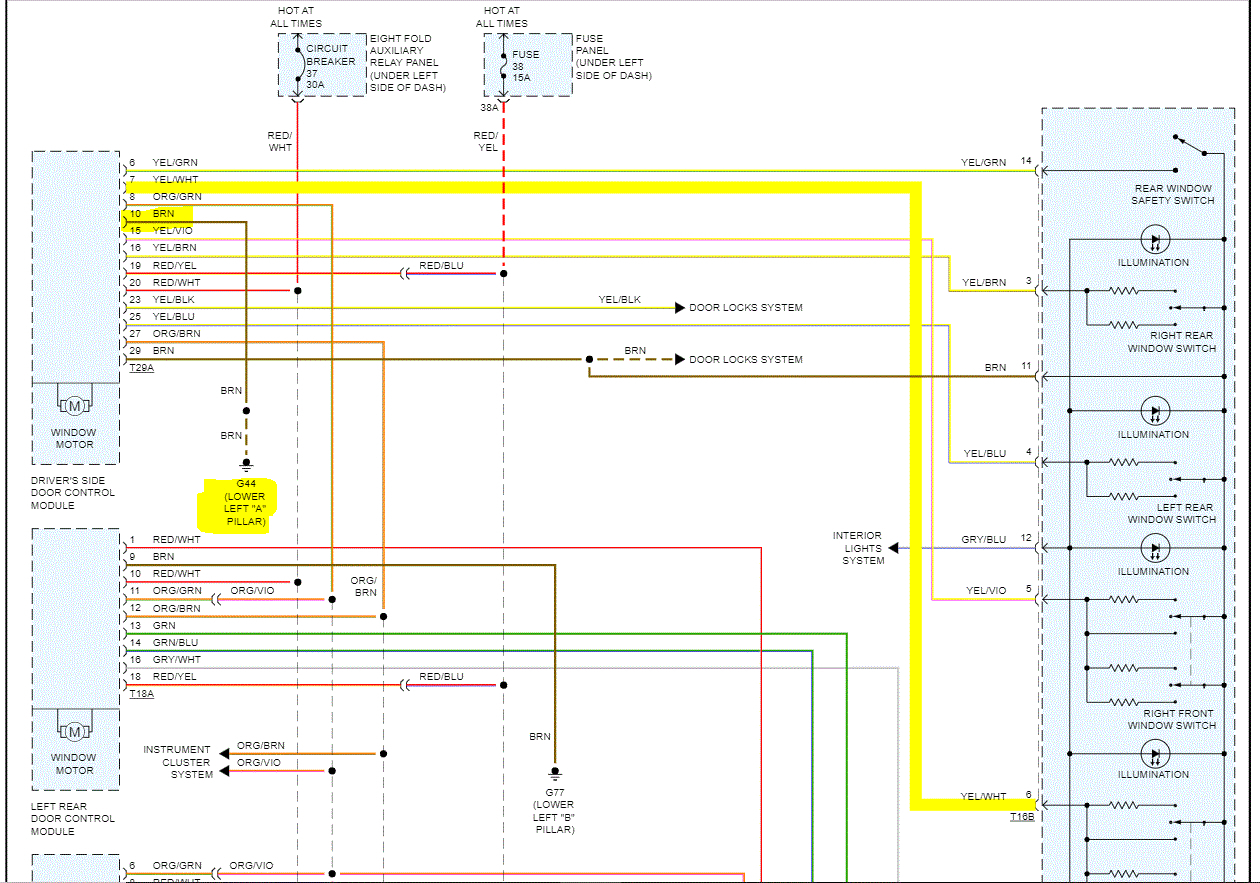Click Interior Lights System label

pos(858,548)
